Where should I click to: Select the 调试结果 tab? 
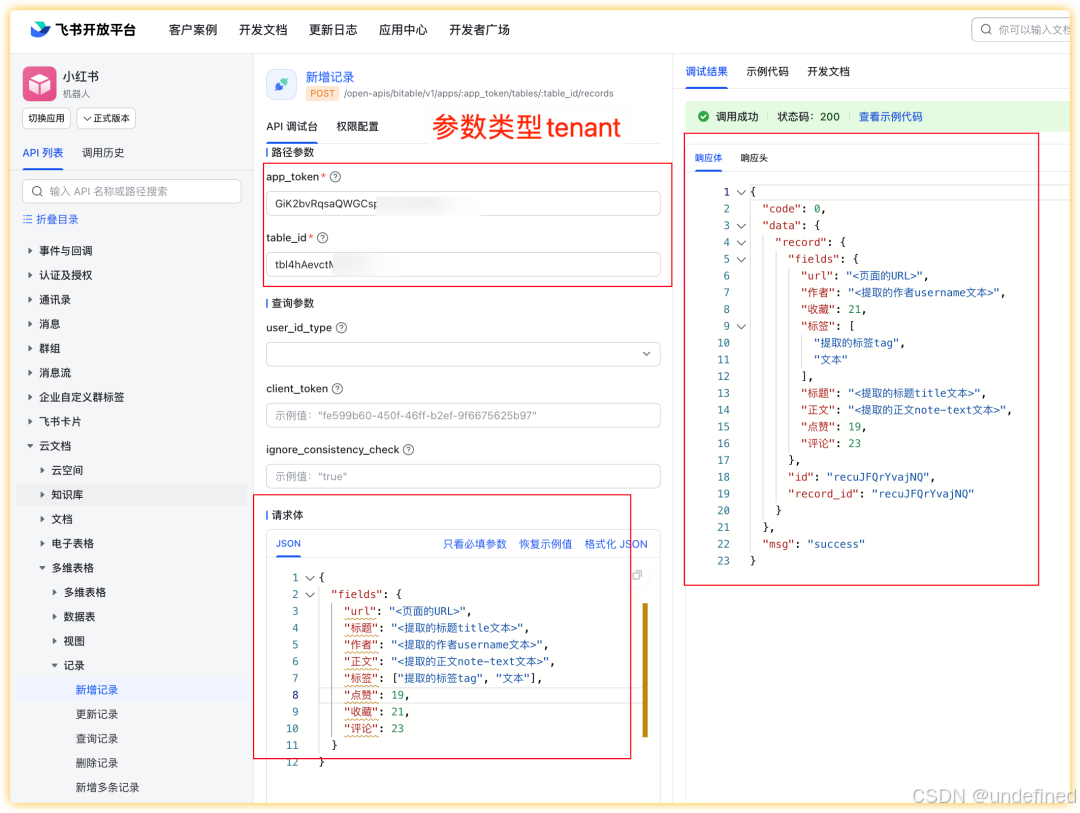[x=707, y=72]
